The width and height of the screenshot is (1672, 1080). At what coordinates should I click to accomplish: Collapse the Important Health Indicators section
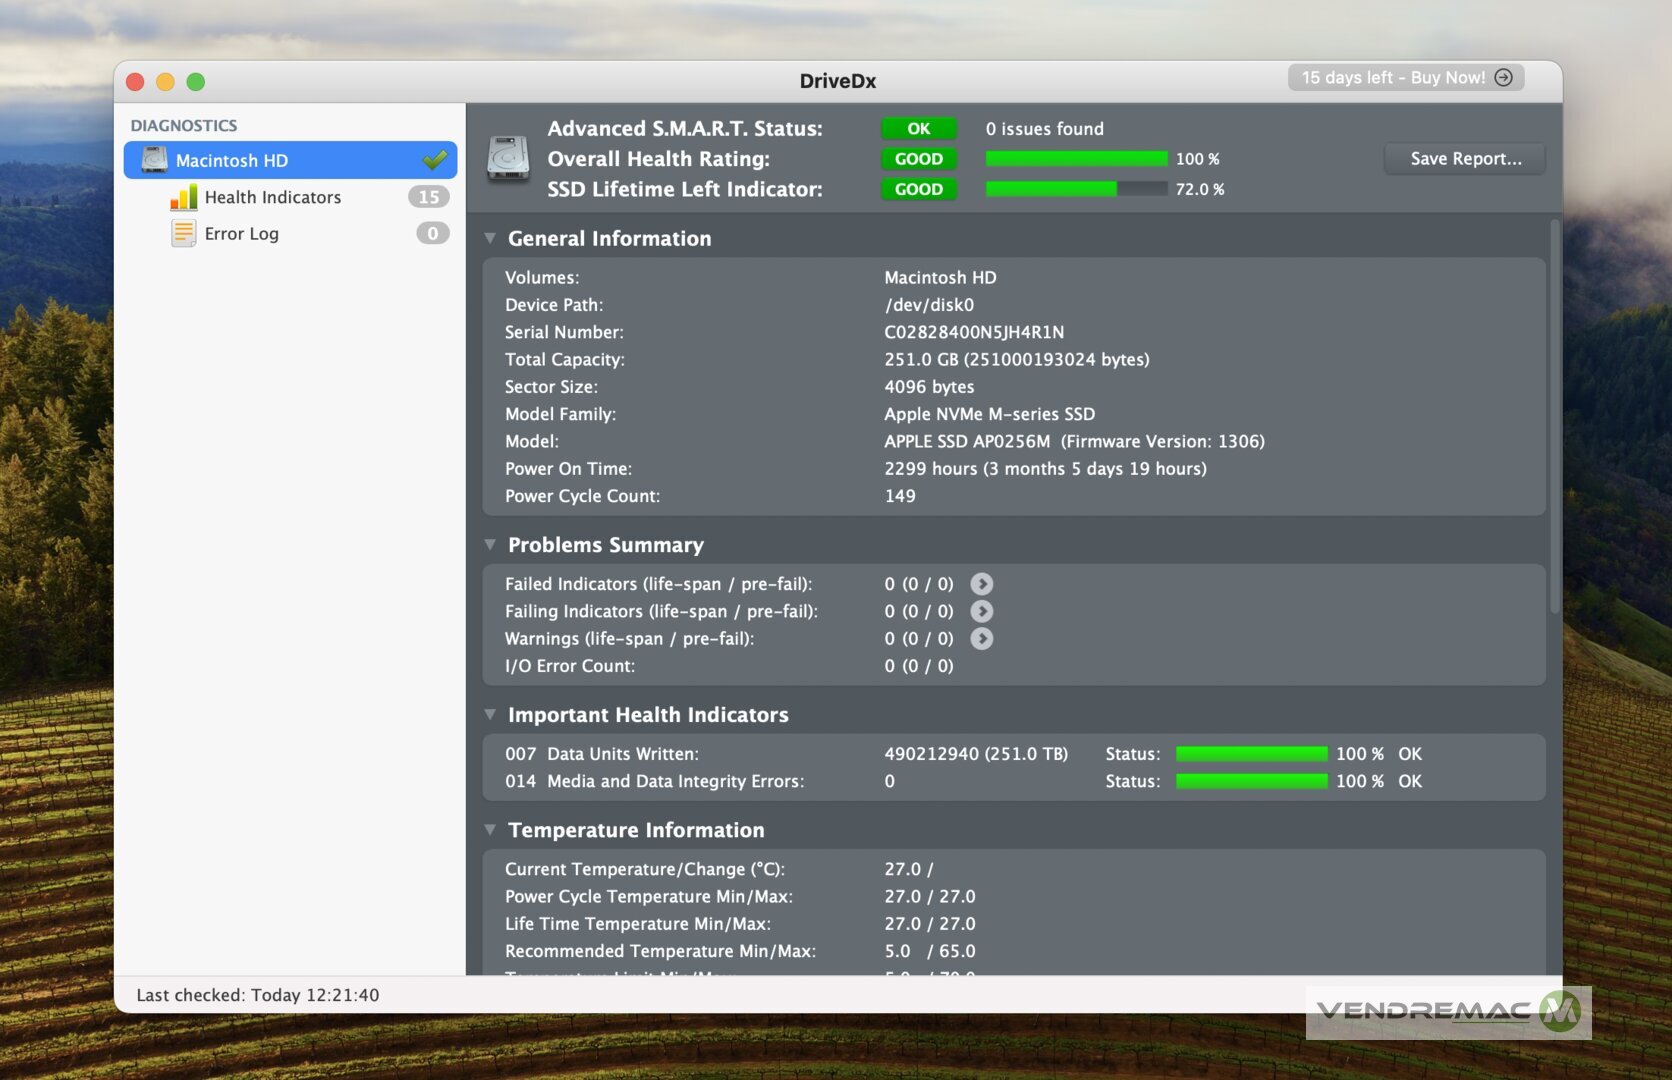pos(490,715)
